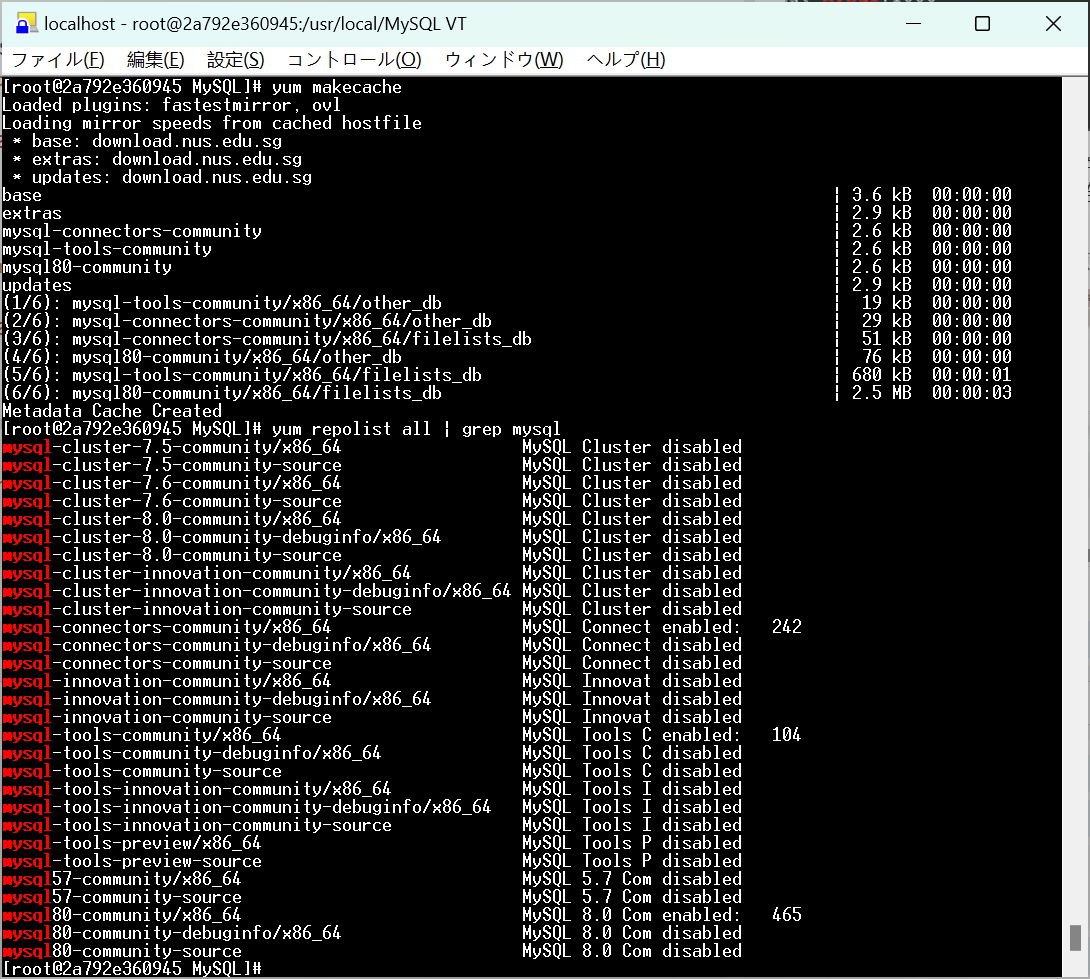Image resolution: width=1090 pixels, height=979 pixels.
Task: Click the '680 kB' size value
Action: click(881, 375)
